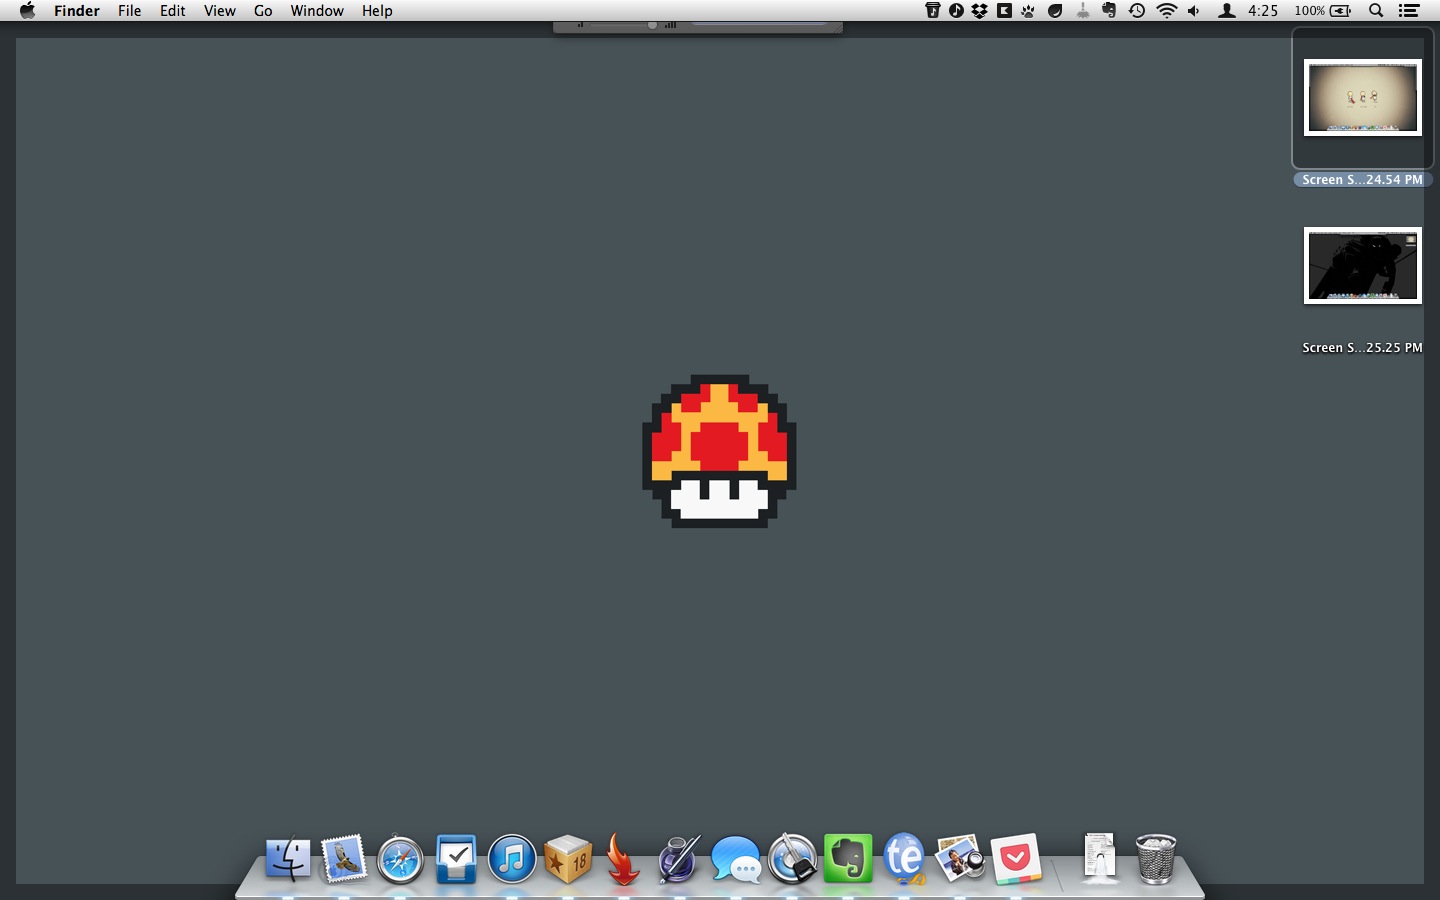Open the View menu
Screen dimensions: 1440x900
pos(219,11)
